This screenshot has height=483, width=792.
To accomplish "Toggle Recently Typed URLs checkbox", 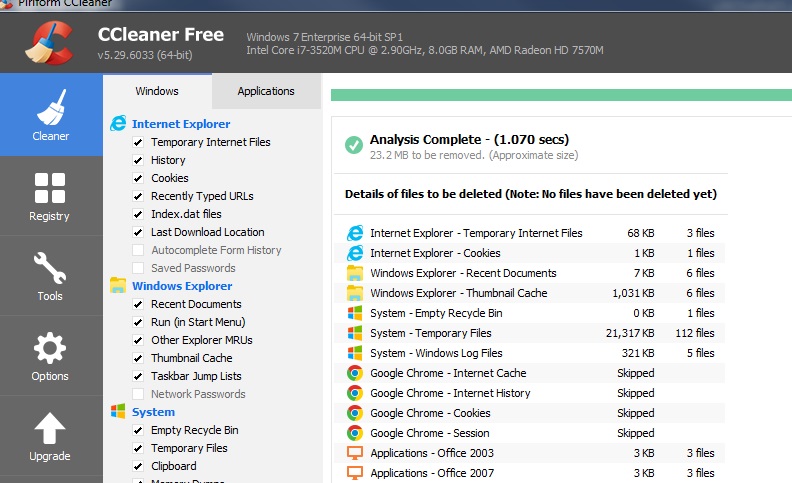I will (138, 196).
